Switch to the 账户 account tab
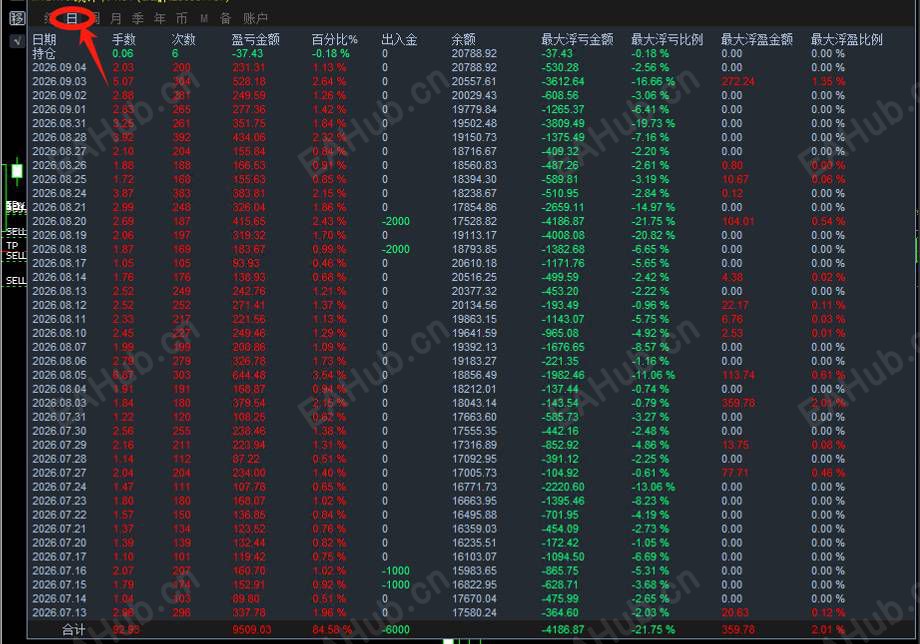The width and height of the screenshot is (920, 644). tap(255, 19)
